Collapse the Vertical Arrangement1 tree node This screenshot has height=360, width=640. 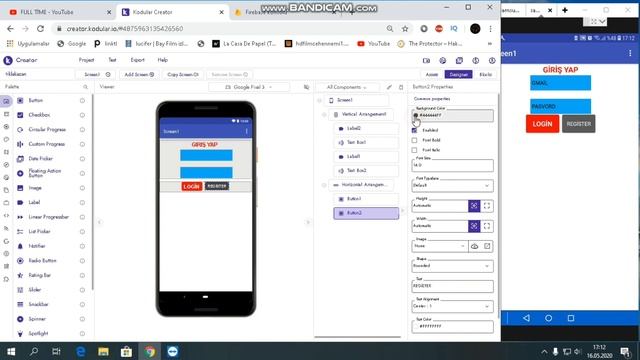pos(324,115)
